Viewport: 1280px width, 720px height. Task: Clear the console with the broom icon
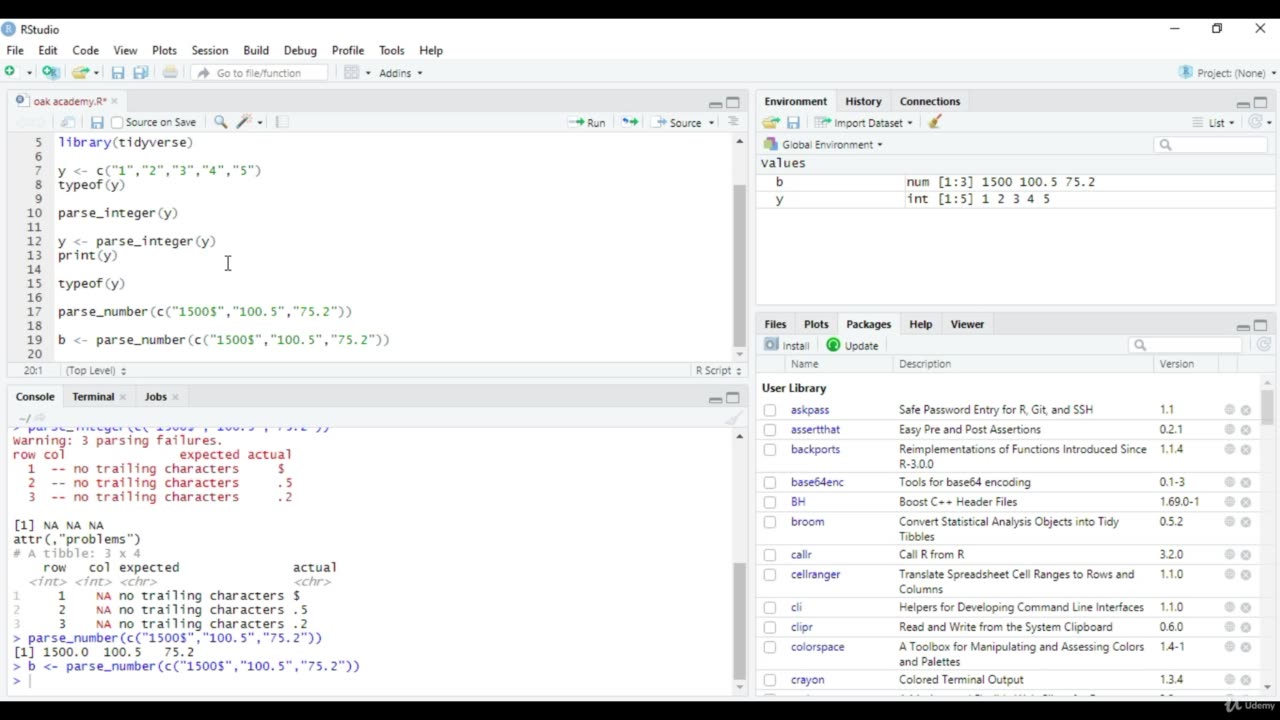click(733, 418)
